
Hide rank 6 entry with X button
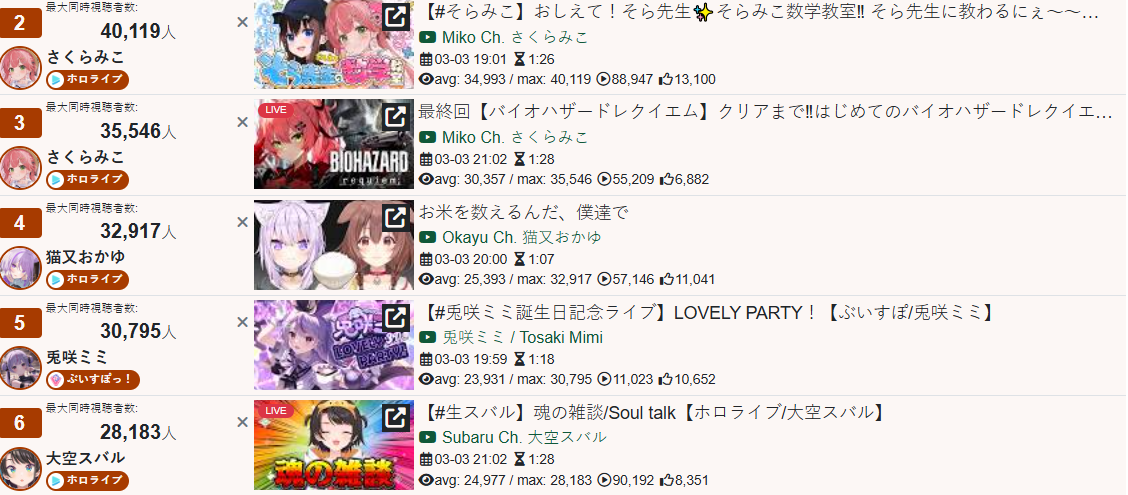click(x=242, y=422)
